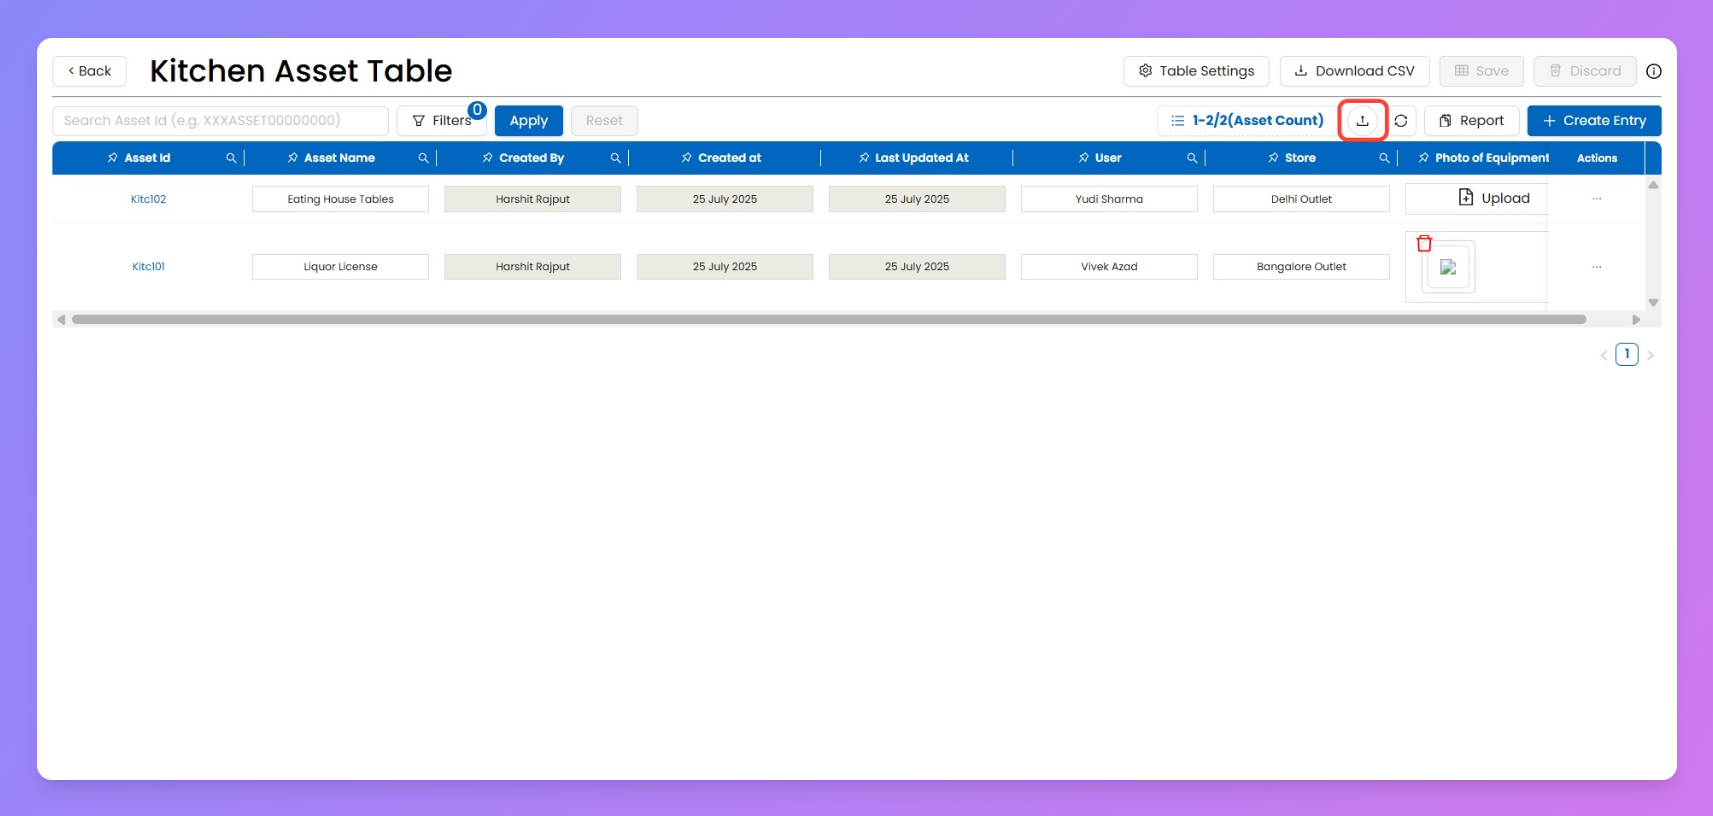Open the Kitc102 asset link
The width and height of the screenshot is (1713, 816).
148,199
